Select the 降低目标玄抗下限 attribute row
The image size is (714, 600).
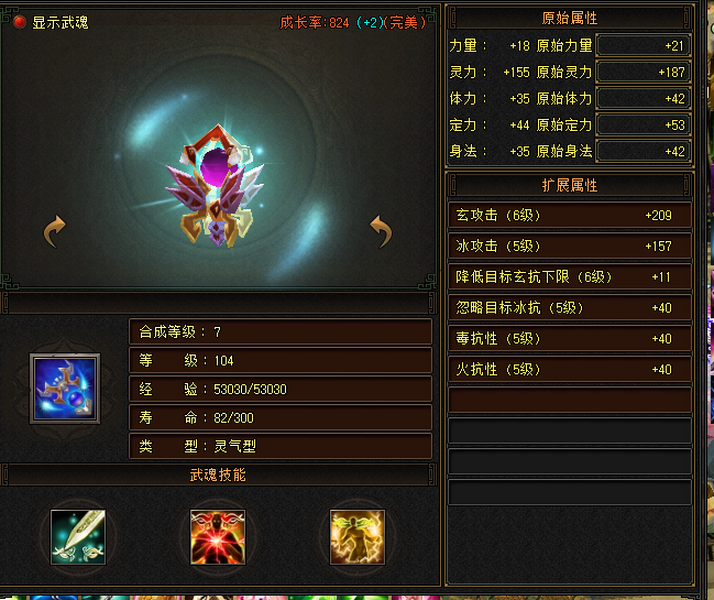coord(570,277)
